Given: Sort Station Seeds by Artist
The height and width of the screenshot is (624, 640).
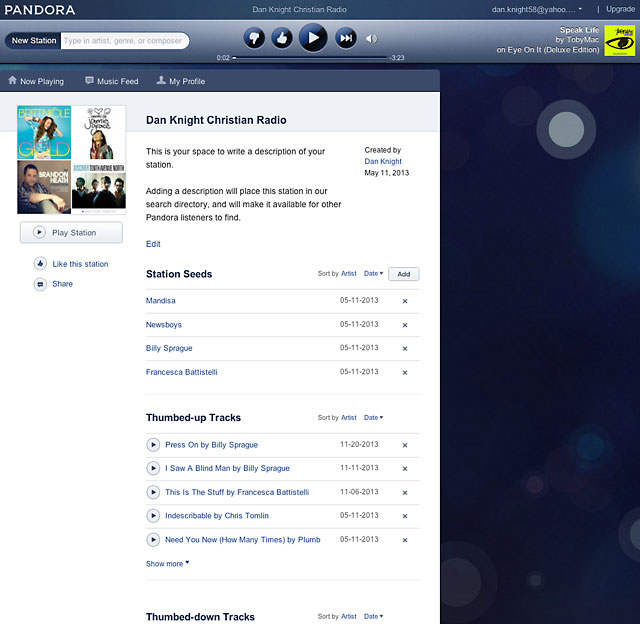Looking at the screenshot, I should coord(349,273).
